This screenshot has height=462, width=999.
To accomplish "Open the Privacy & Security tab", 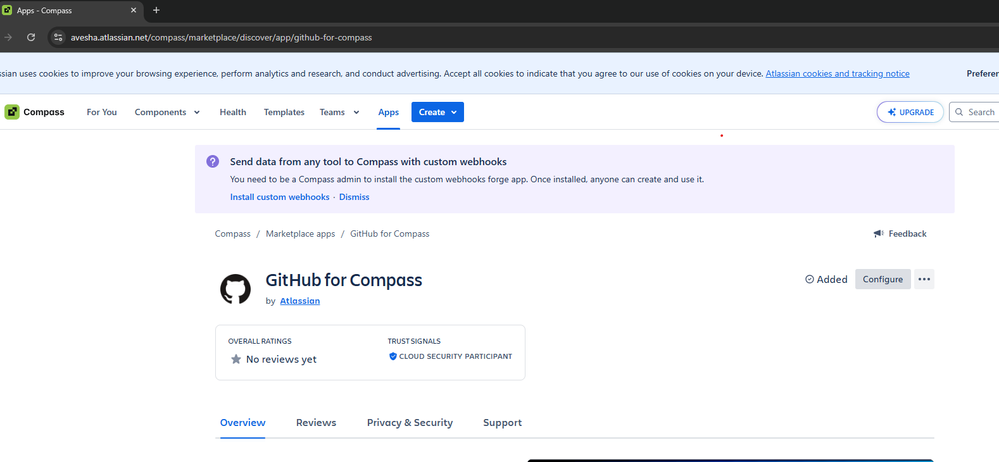I will click(410, 422).
